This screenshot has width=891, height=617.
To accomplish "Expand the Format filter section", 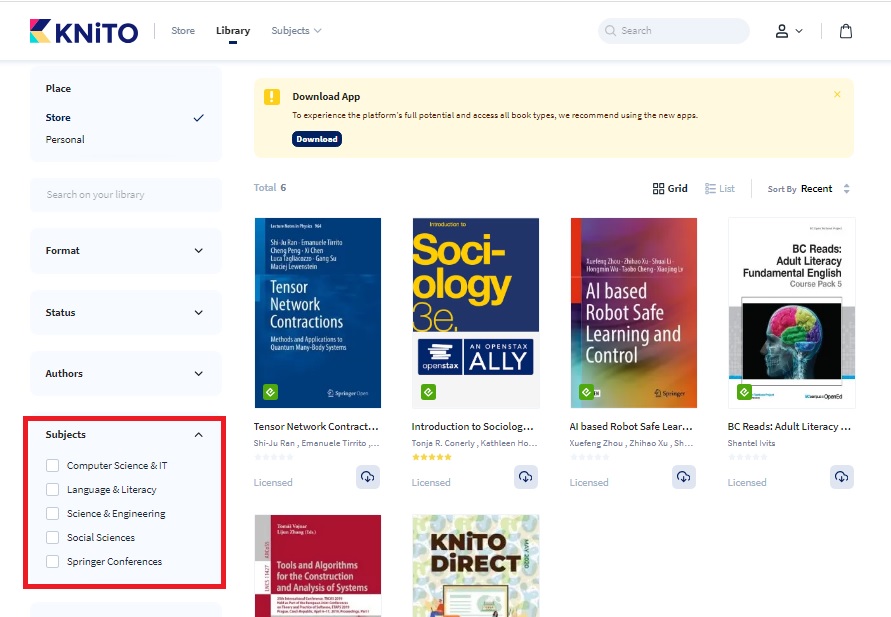I will coord(126,251).
